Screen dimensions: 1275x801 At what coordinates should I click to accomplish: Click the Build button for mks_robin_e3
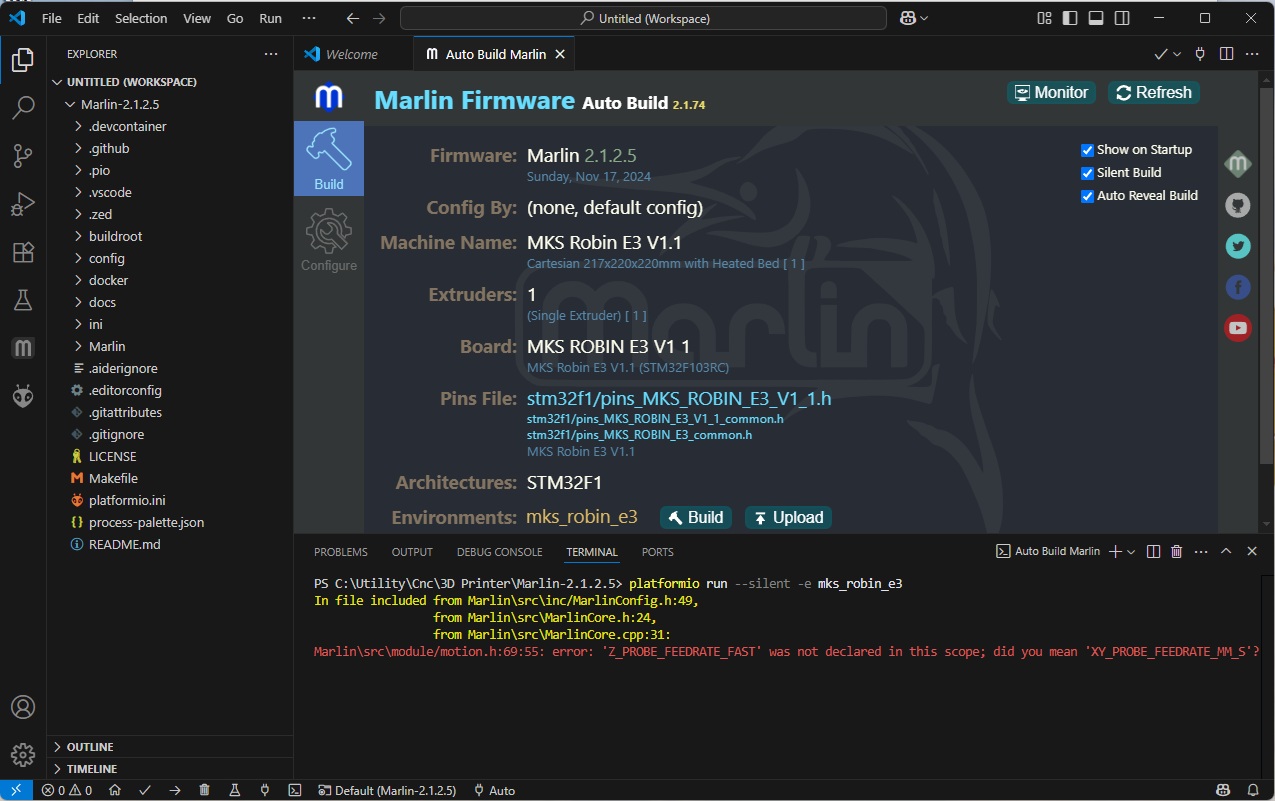pyautogui.click(x=696, y=517)
